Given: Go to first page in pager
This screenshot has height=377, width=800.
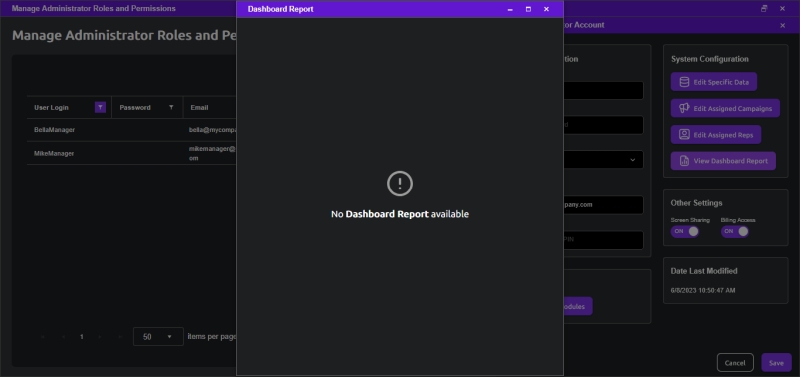Looking at the screenshot, I should [43, 337].
